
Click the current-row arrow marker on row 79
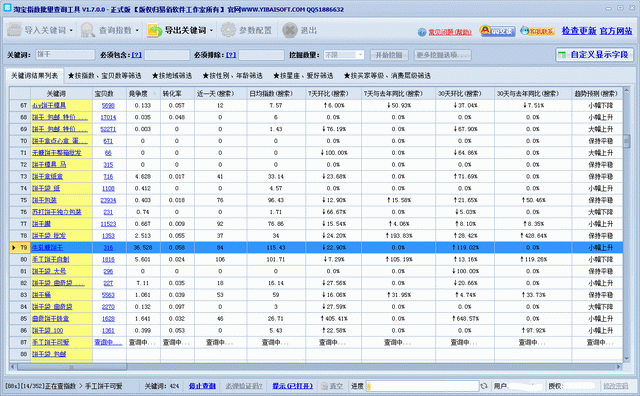point(14,247)
